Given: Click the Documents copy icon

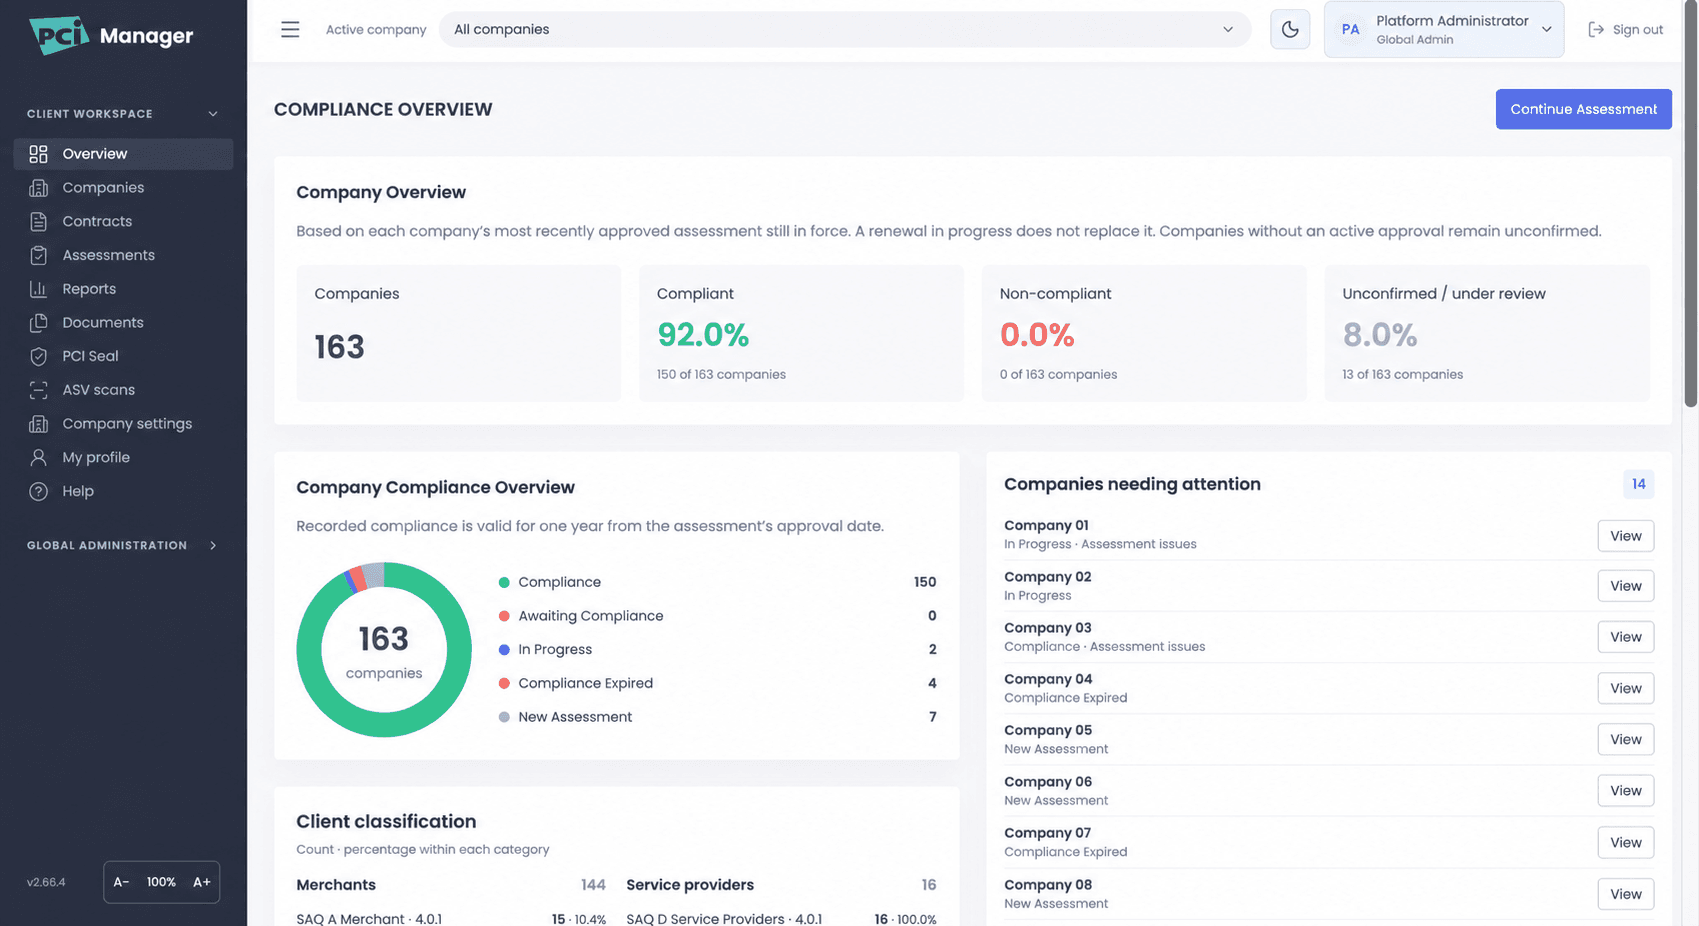Looking at the screenshot, I should 38,322.
